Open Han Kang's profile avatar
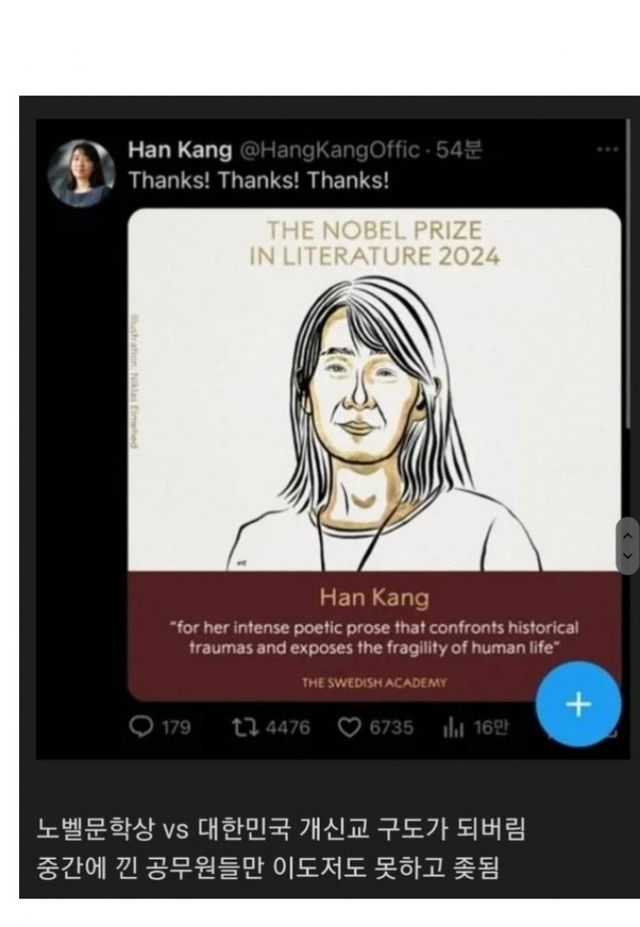Image resolution: width=640 pixels, height=927 pixels. click(x=82, y=172)
